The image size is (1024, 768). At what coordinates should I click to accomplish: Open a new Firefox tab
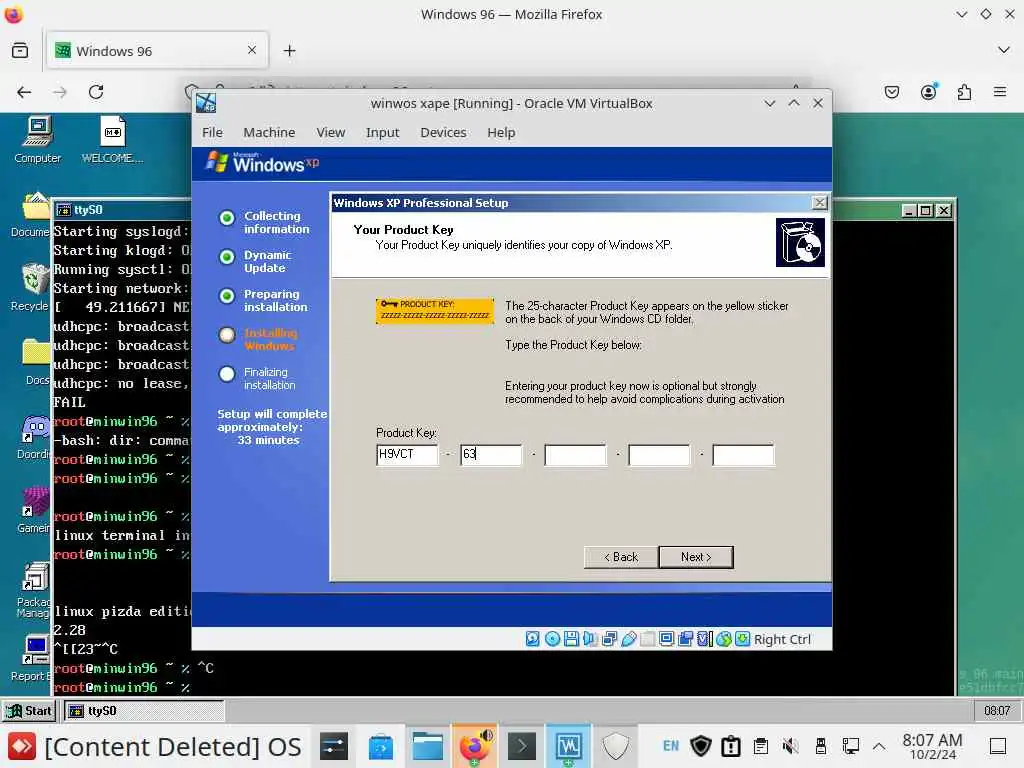pyautogui.click(x=289, y=50)
